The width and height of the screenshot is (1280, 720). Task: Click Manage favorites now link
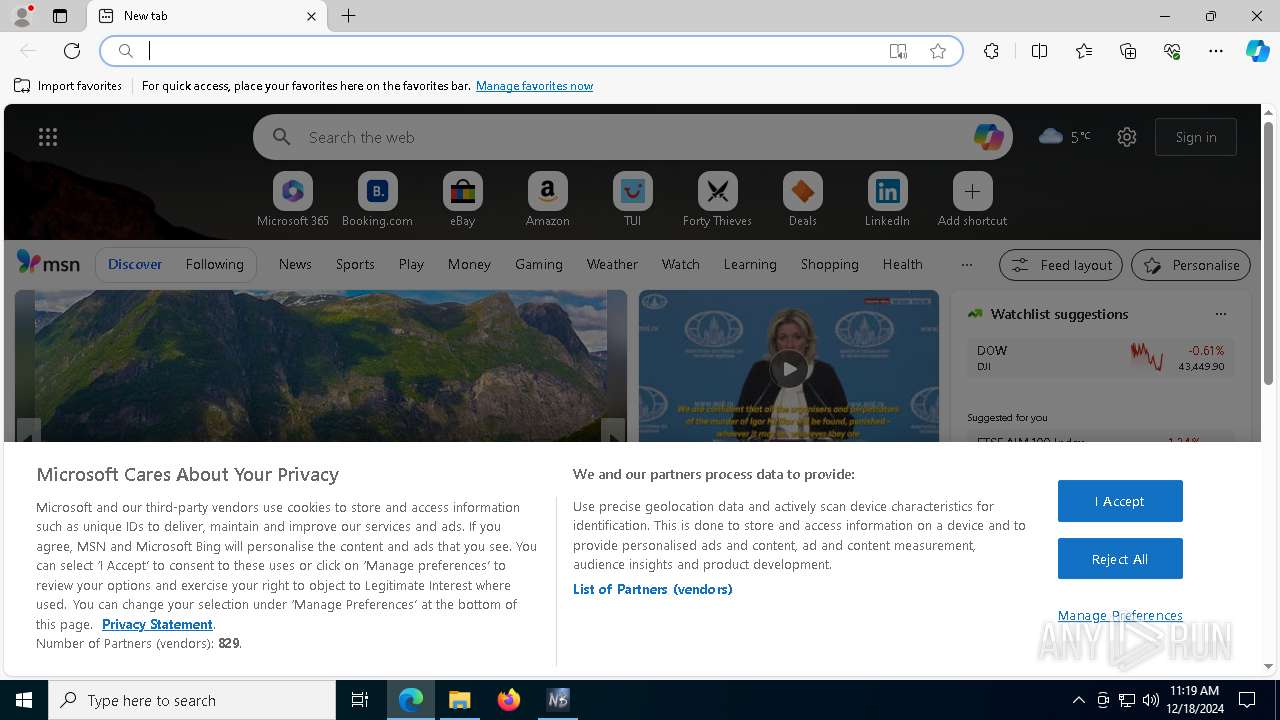pyautogui.click(x=534, y=86)
